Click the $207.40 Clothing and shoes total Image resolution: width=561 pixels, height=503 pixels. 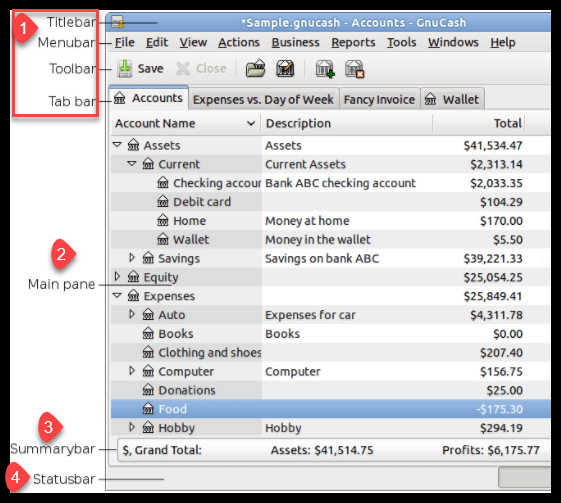501,352
